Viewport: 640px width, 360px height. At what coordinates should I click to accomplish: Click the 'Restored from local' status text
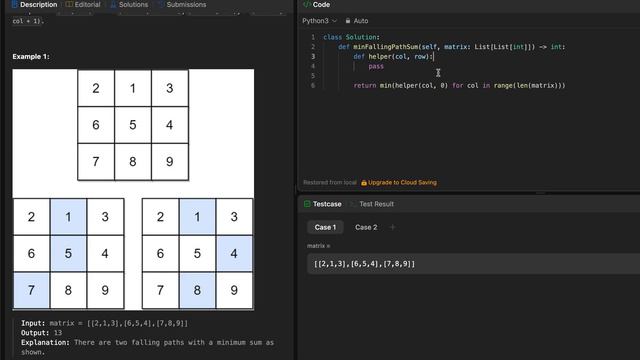coord(330,182)
